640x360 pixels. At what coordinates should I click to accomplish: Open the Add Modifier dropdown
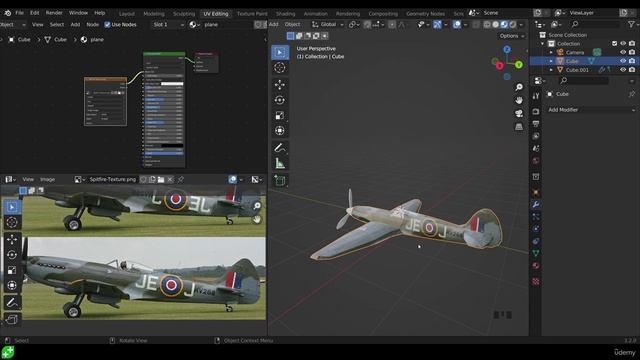pos(591,110)
